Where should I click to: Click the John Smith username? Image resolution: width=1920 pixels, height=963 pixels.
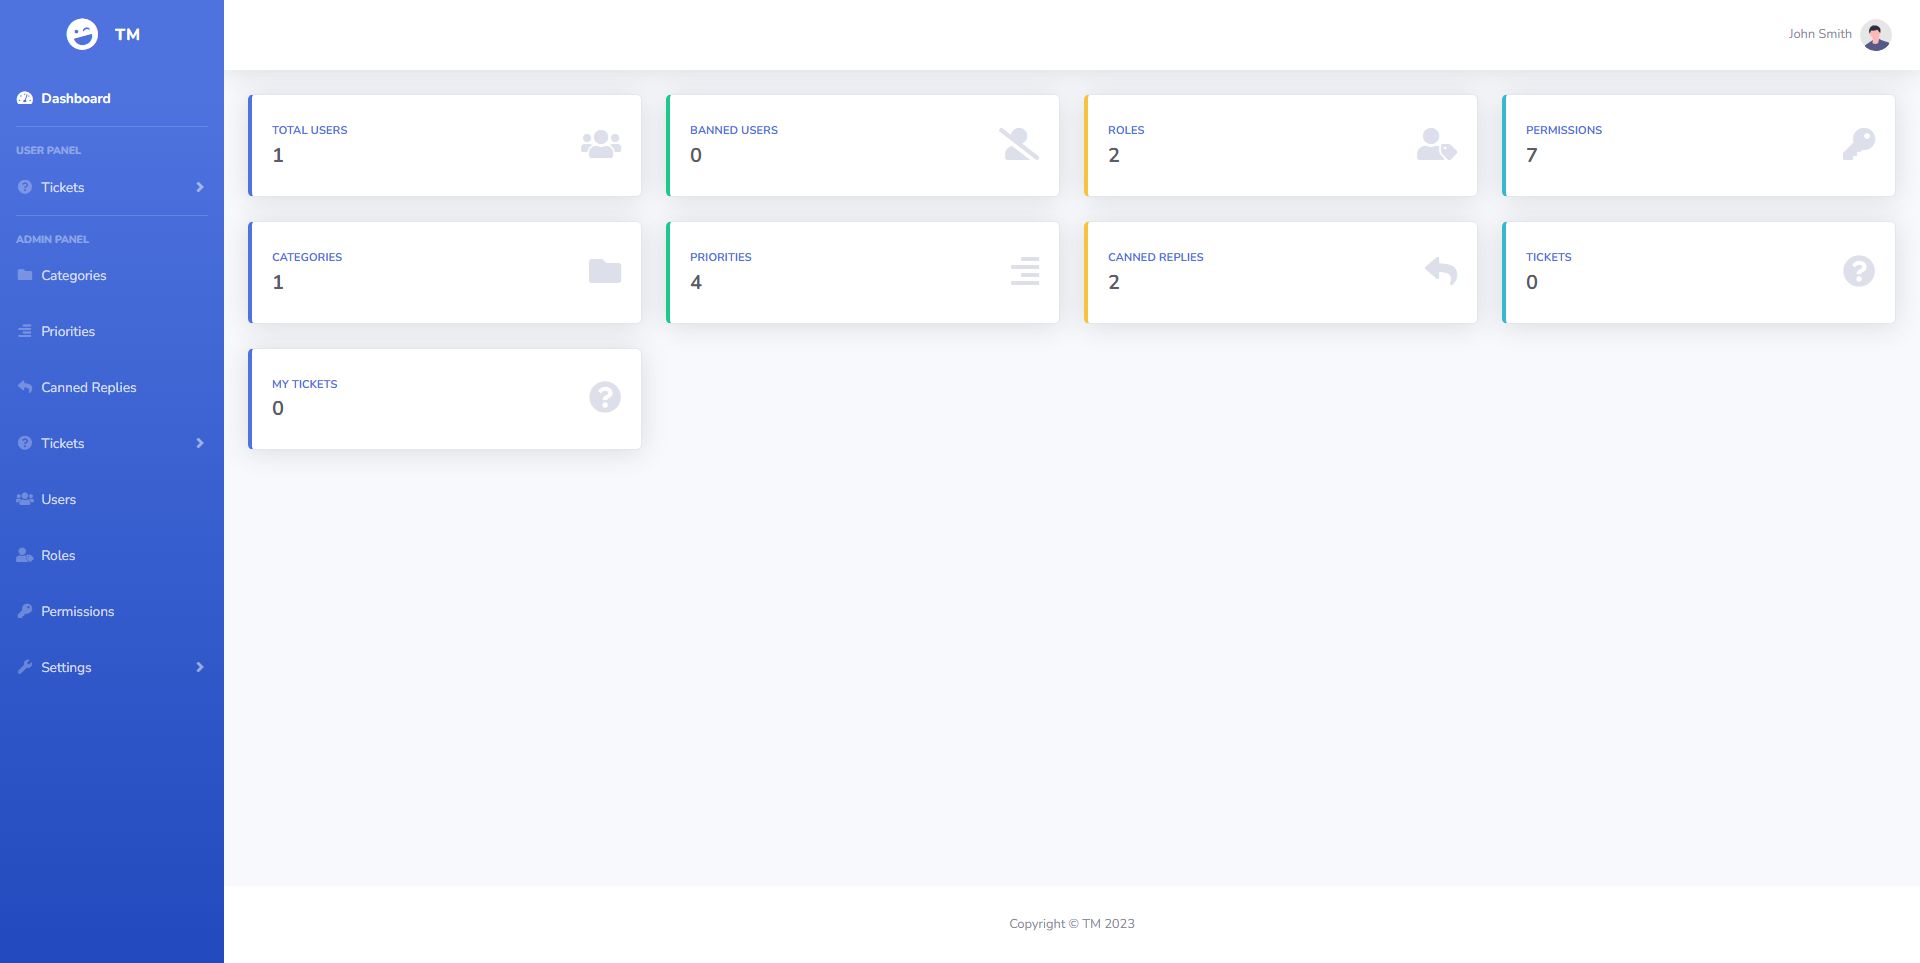click(x=1819, y=34)
